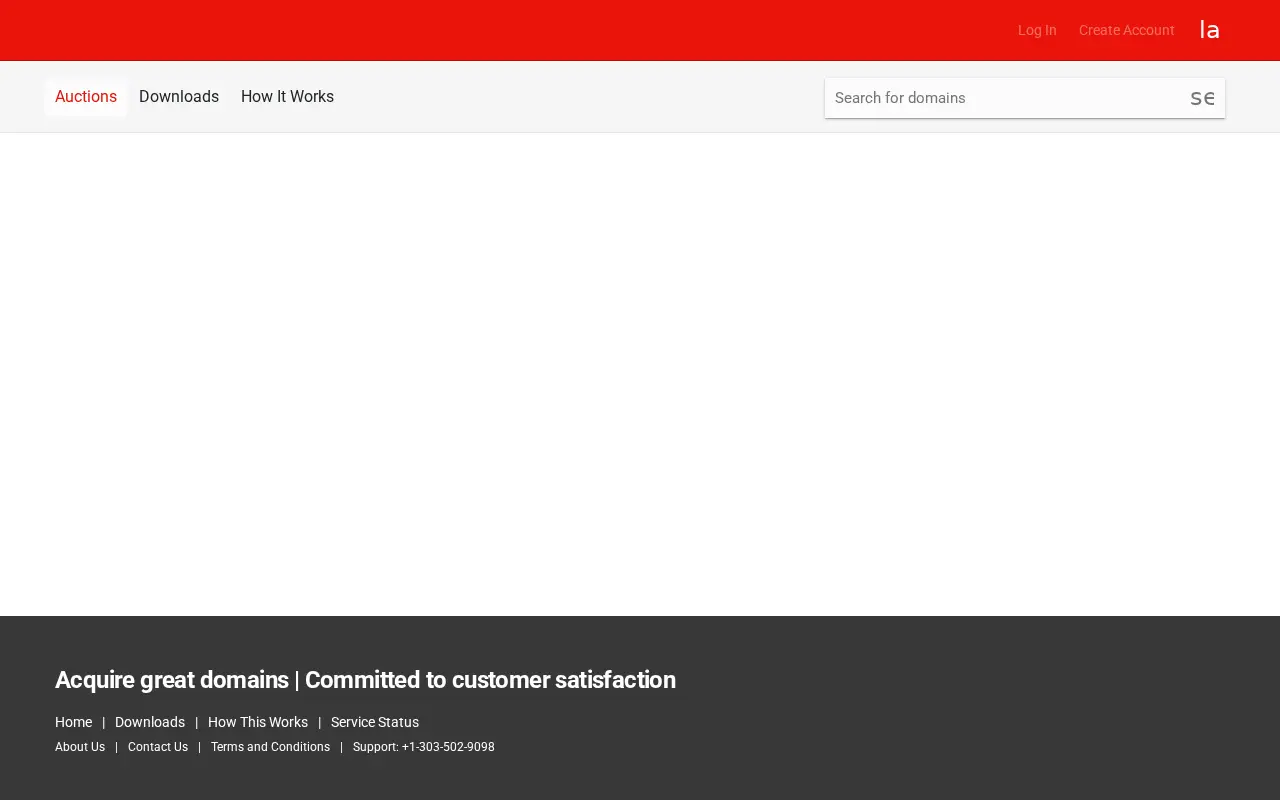Open the Downloads tab in the navigation bar
Image resolution: width=1280 pixels, height=800 pixels.
pos(179,97)
